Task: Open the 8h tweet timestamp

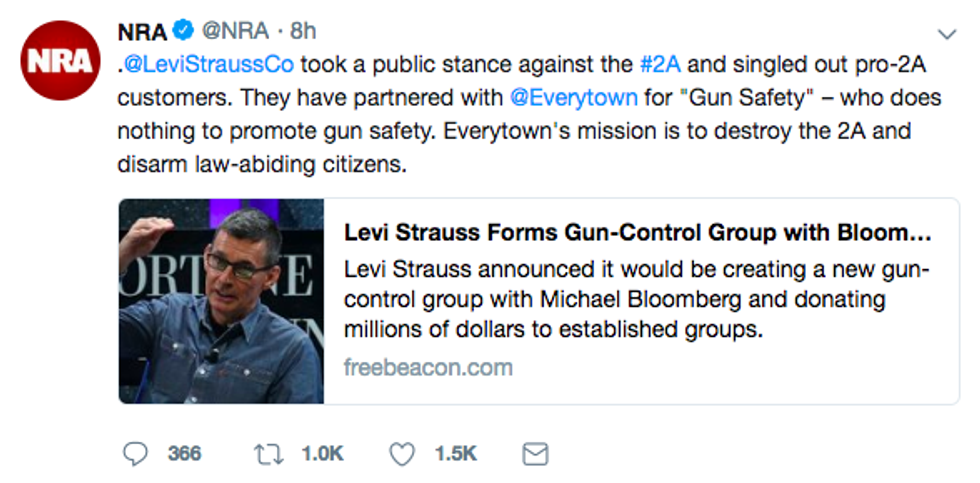Action: click(303, 32)
